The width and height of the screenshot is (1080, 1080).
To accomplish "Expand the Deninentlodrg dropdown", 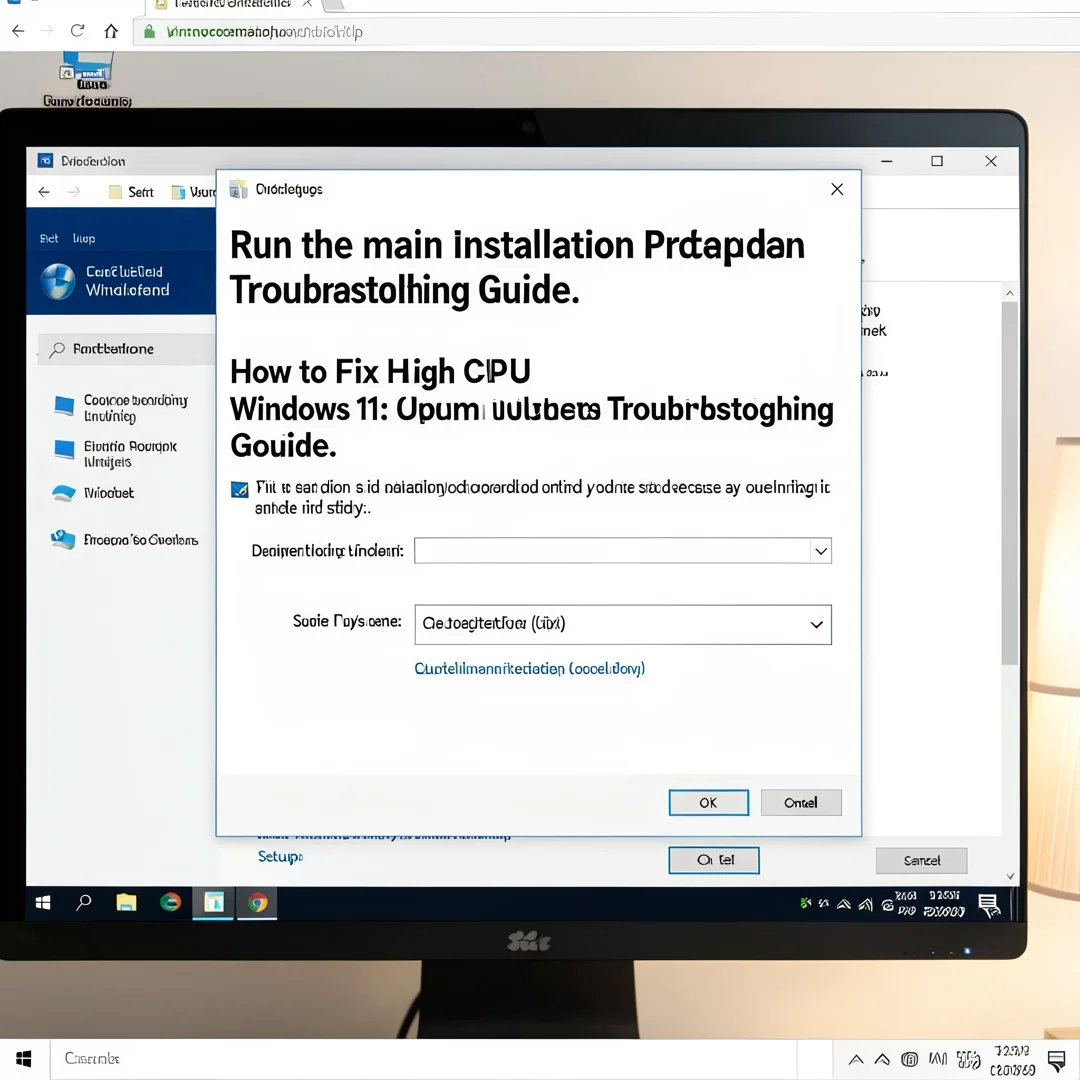I will click(821, 551).
